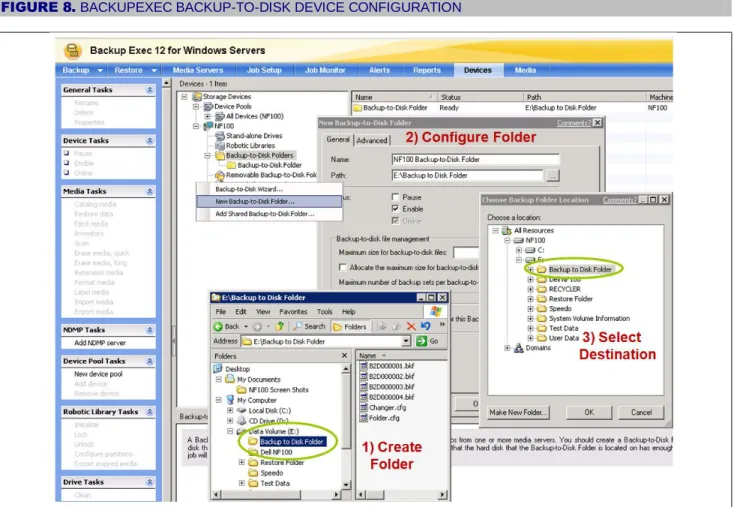This screenshot has width=734, height=507.
Task: Collapse the General Tasks panel
Action: [150, 90]
